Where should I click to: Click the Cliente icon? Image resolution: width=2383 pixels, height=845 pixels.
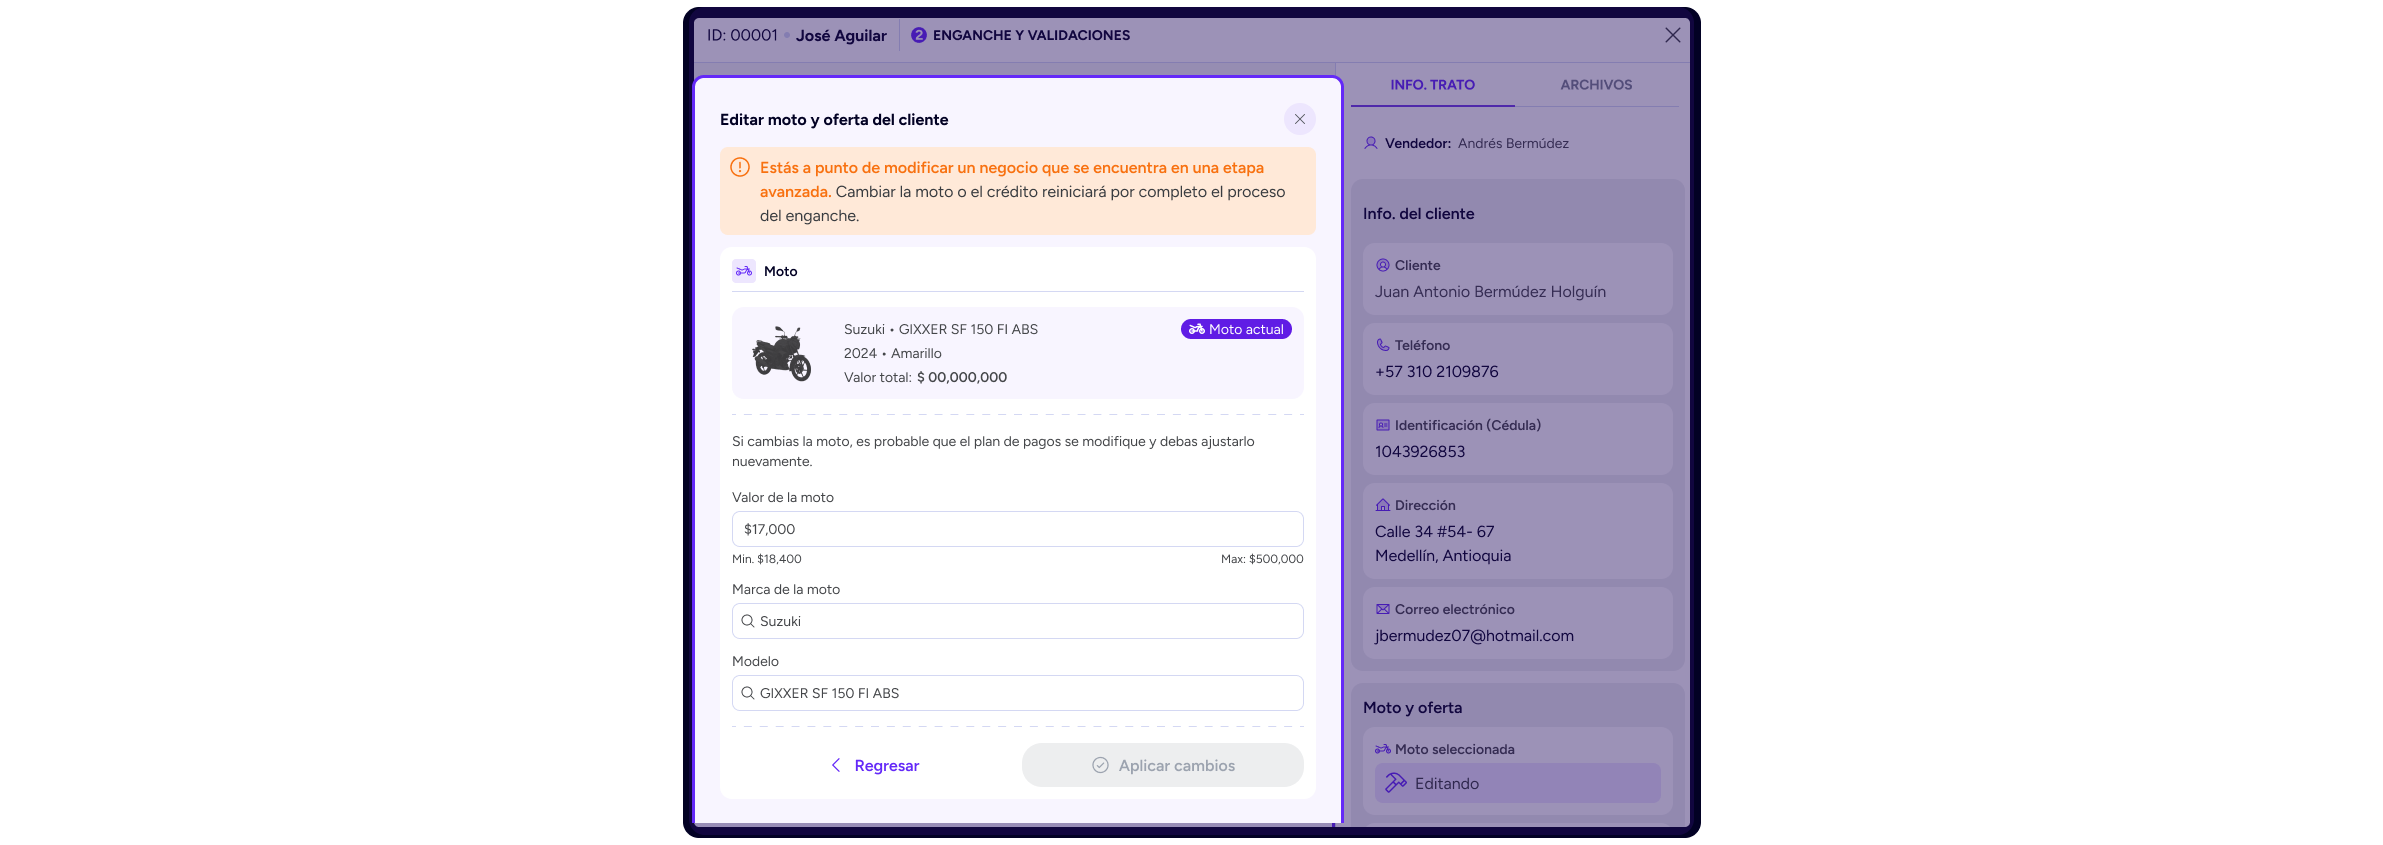click(x=1383, y=265)
